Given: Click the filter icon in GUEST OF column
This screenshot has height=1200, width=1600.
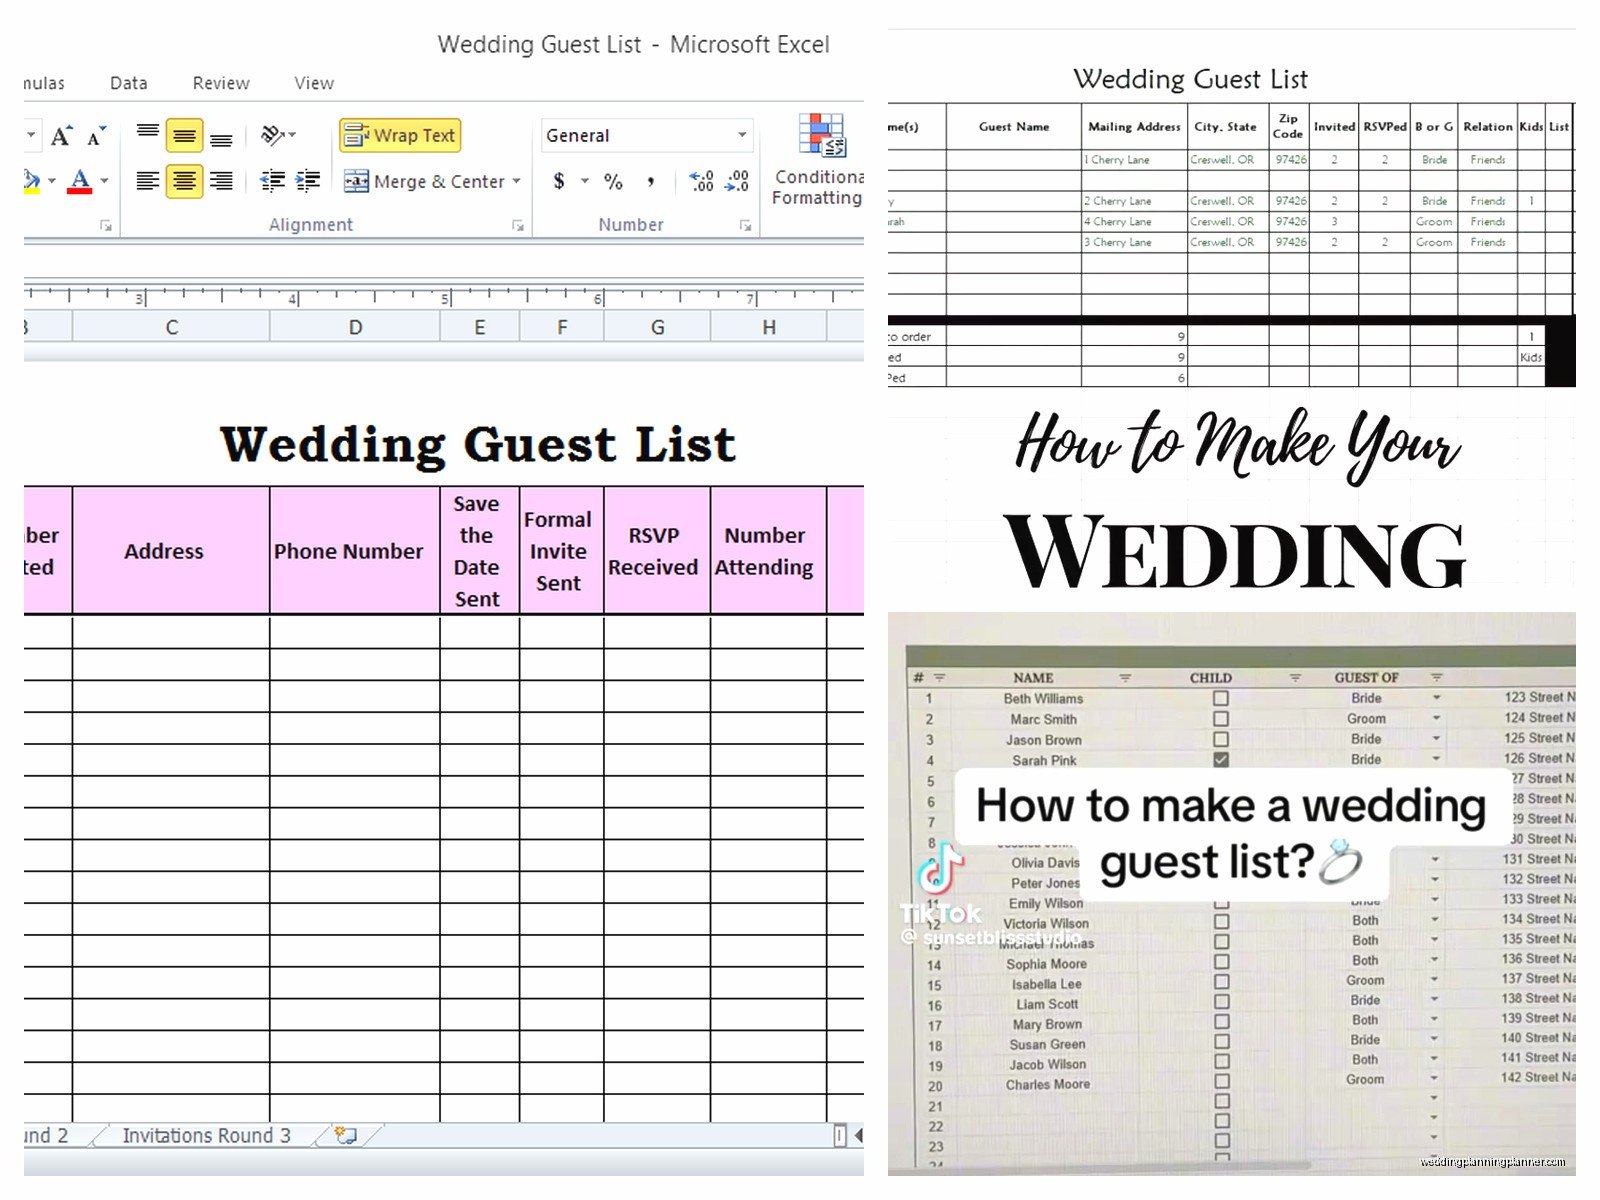Looking at the screenshot, I should pyautogui.click(x=1437, y=677).
